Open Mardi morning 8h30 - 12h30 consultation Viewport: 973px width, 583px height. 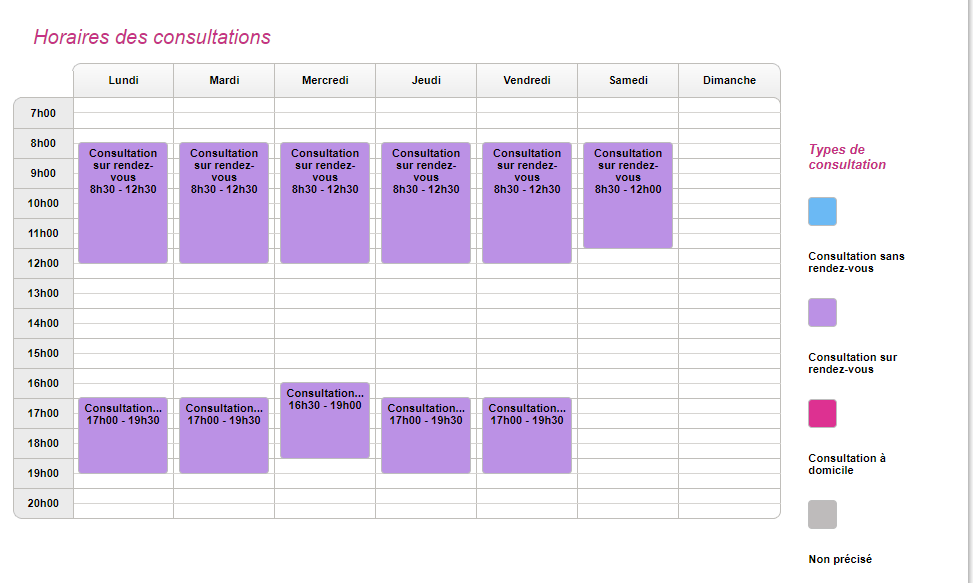(224, 203)
